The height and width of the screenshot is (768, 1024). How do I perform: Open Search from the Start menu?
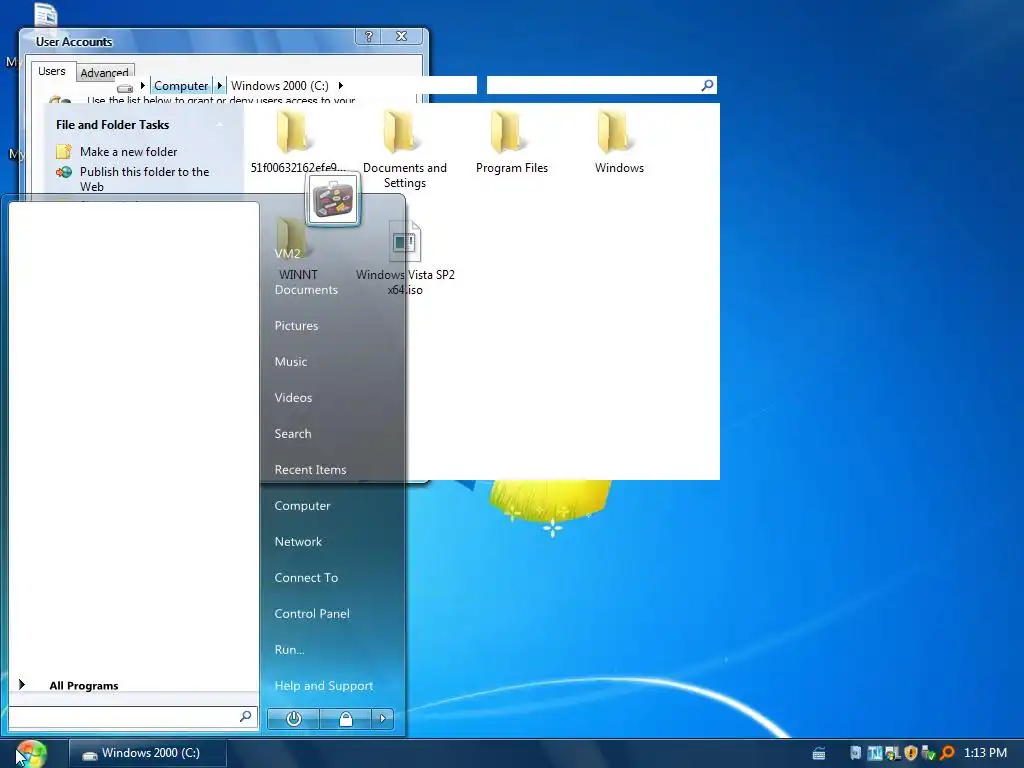coord(293,434)
